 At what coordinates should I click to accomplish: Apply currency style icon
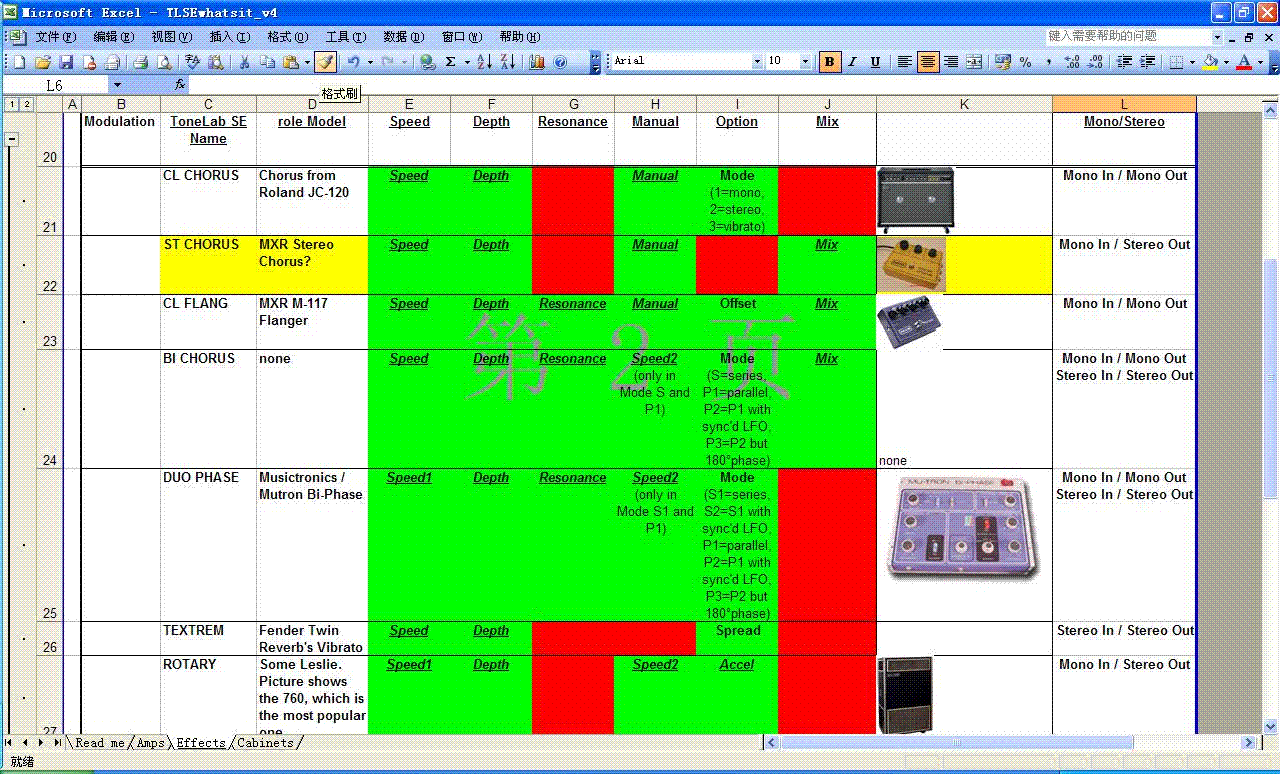[1002, 62]
